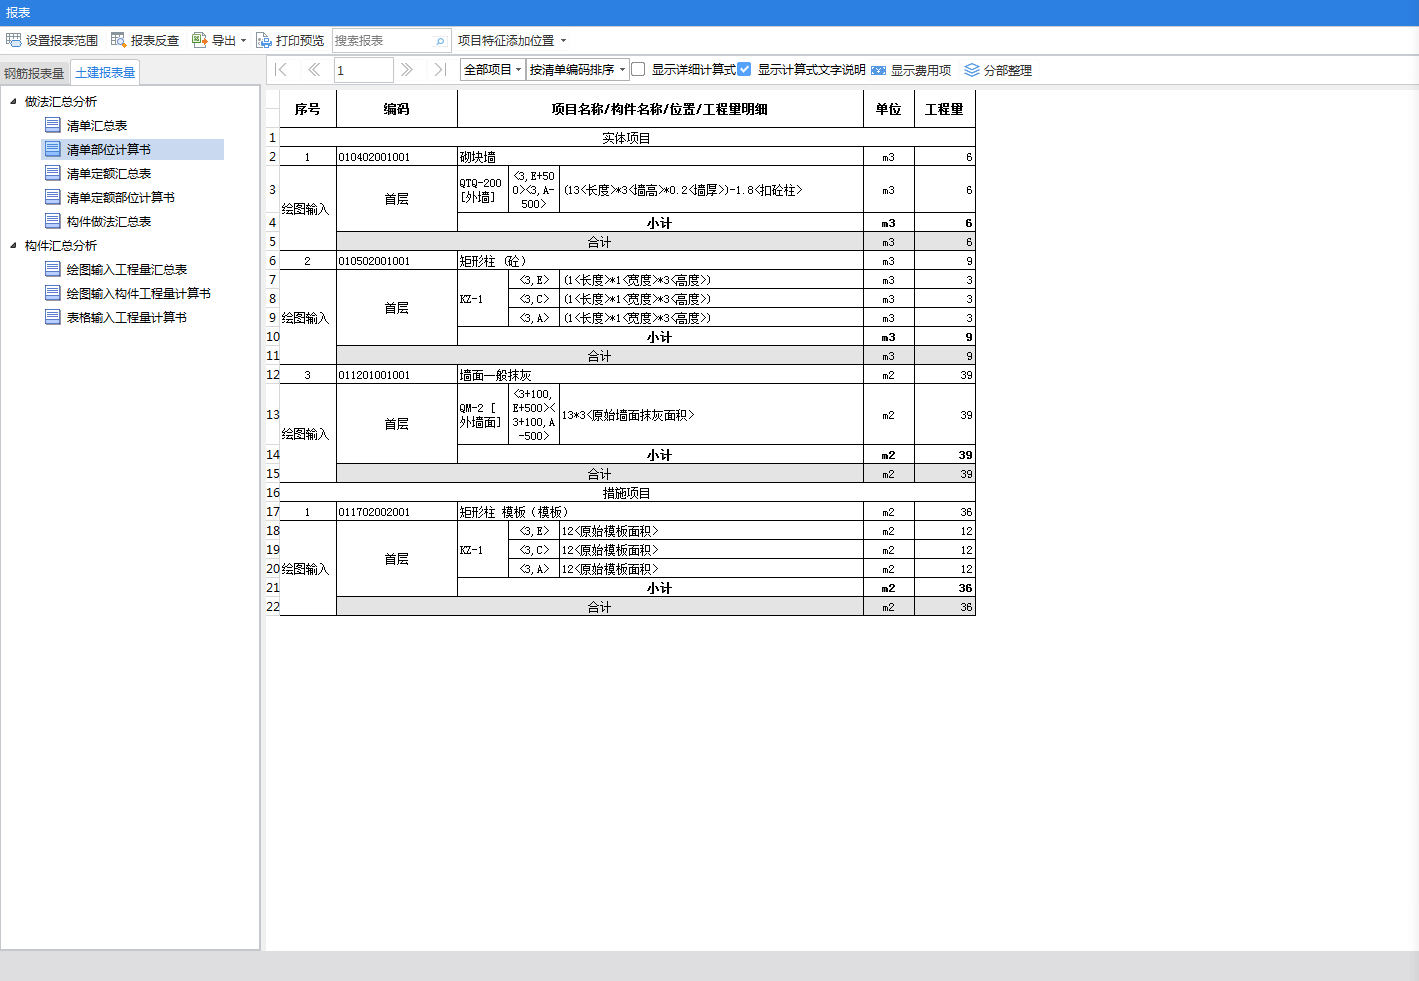Open 清单定额汇总表 report
The image size is (1419, 981).
(109, 173)
